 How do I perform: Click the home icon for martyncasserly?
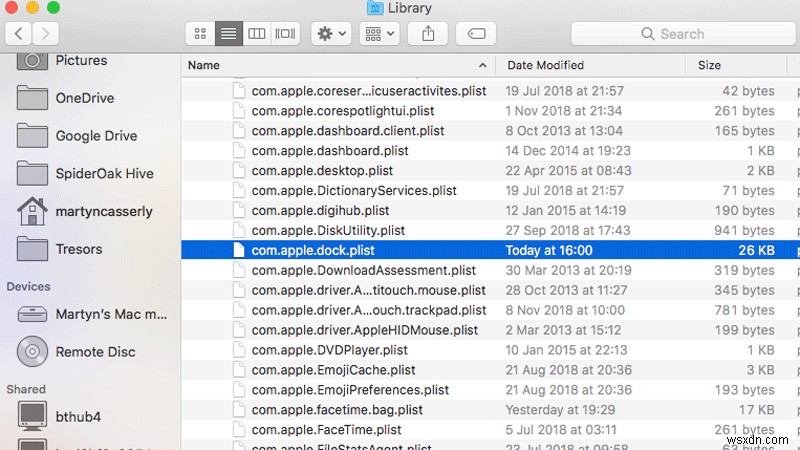32,211
